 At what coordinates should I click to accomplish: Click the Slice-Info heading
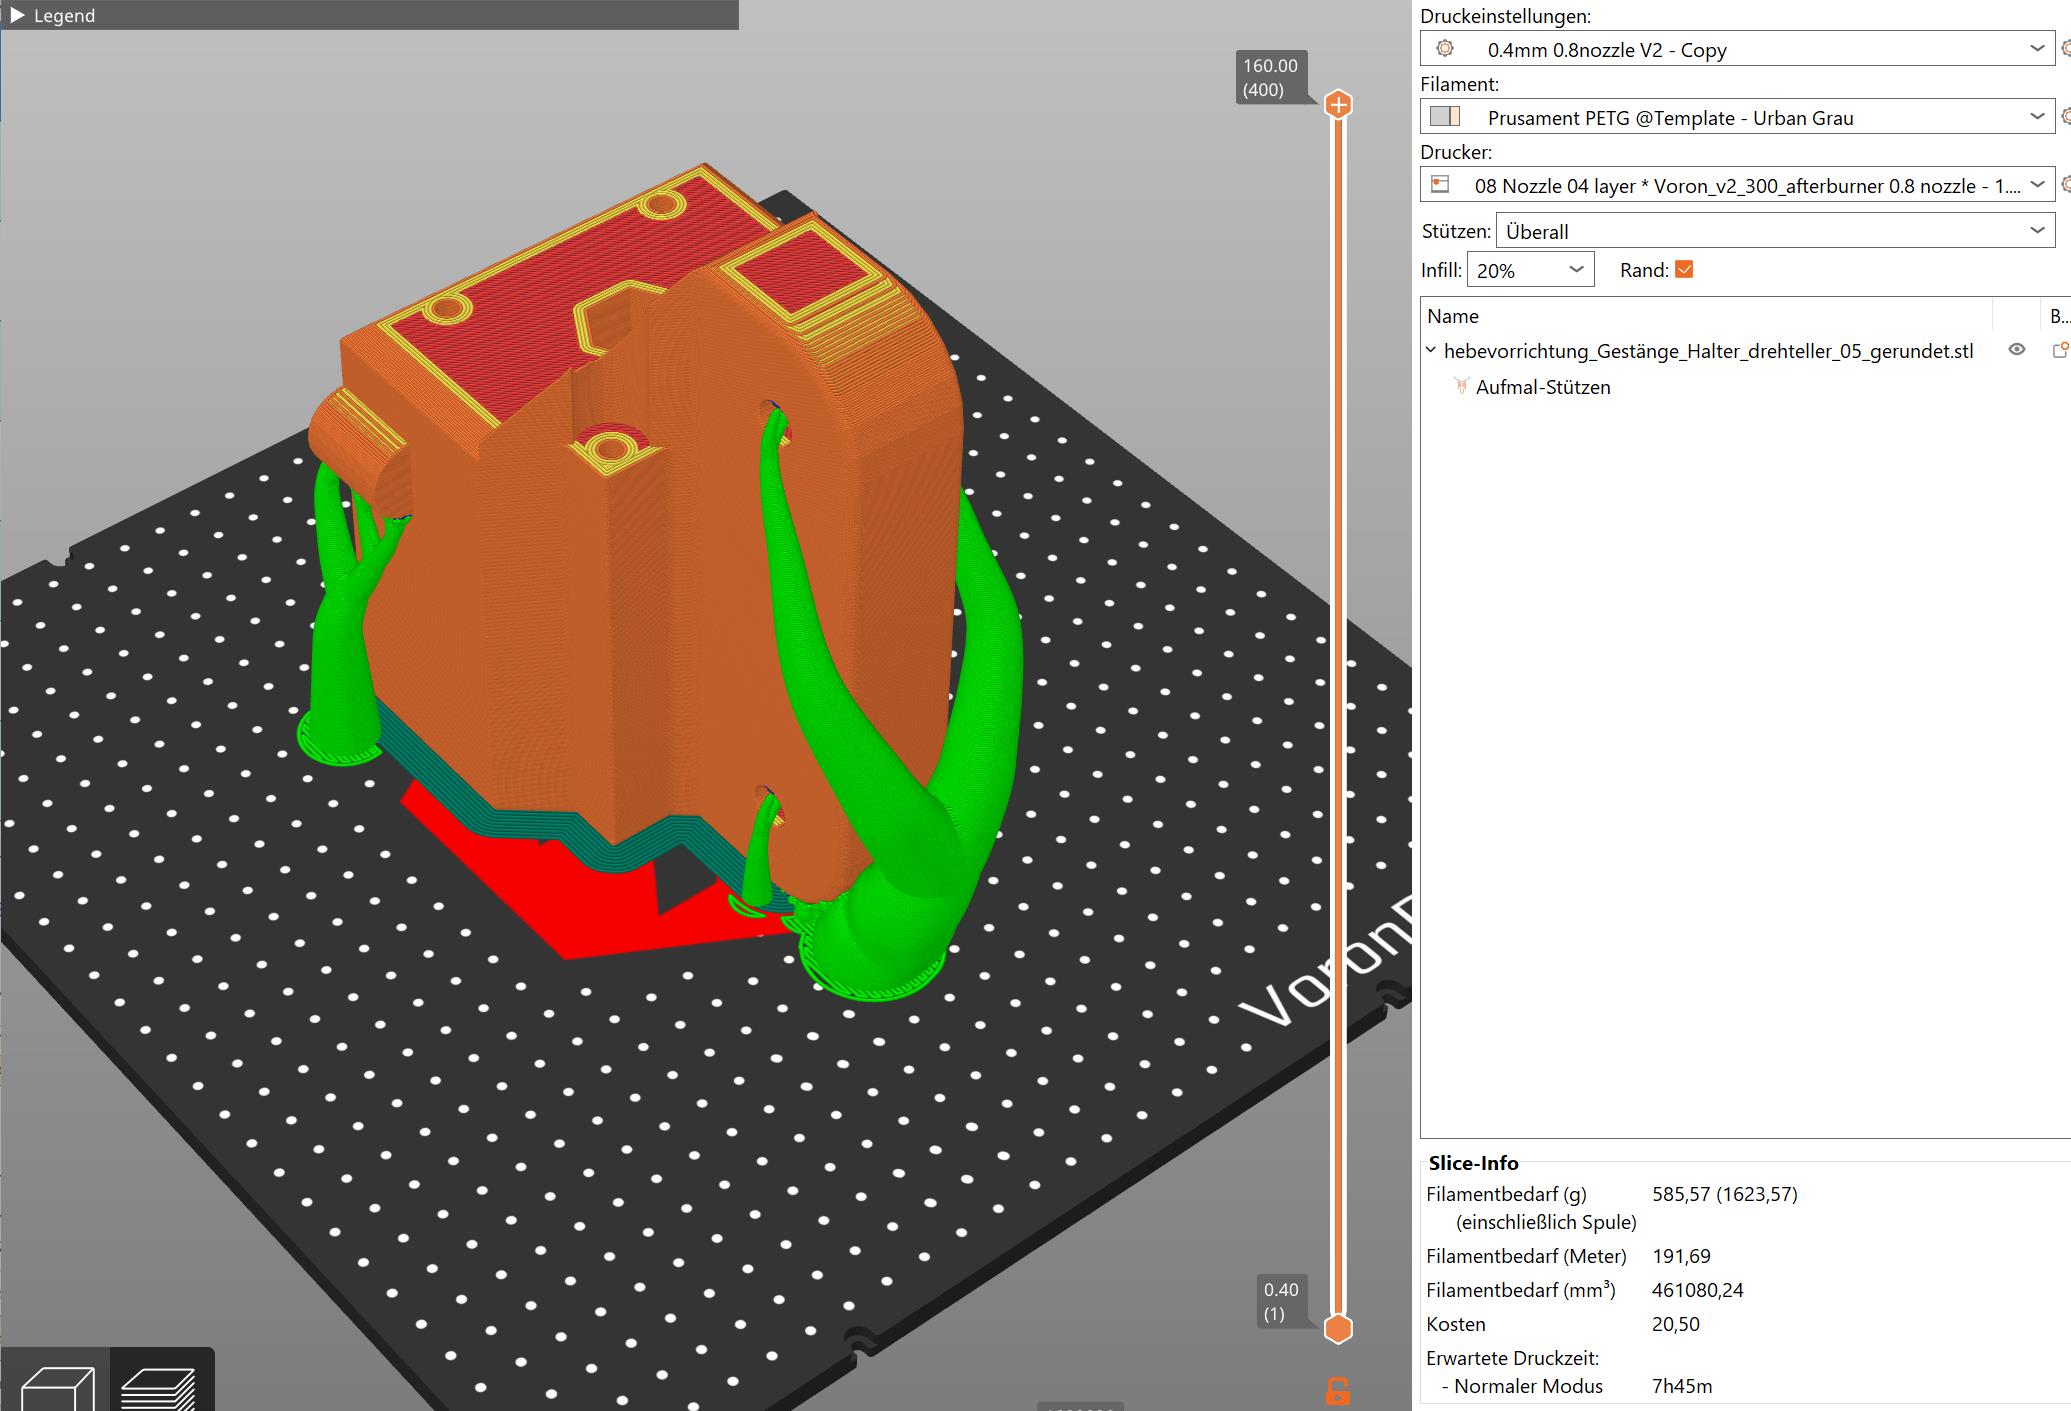[1473, 1163]
